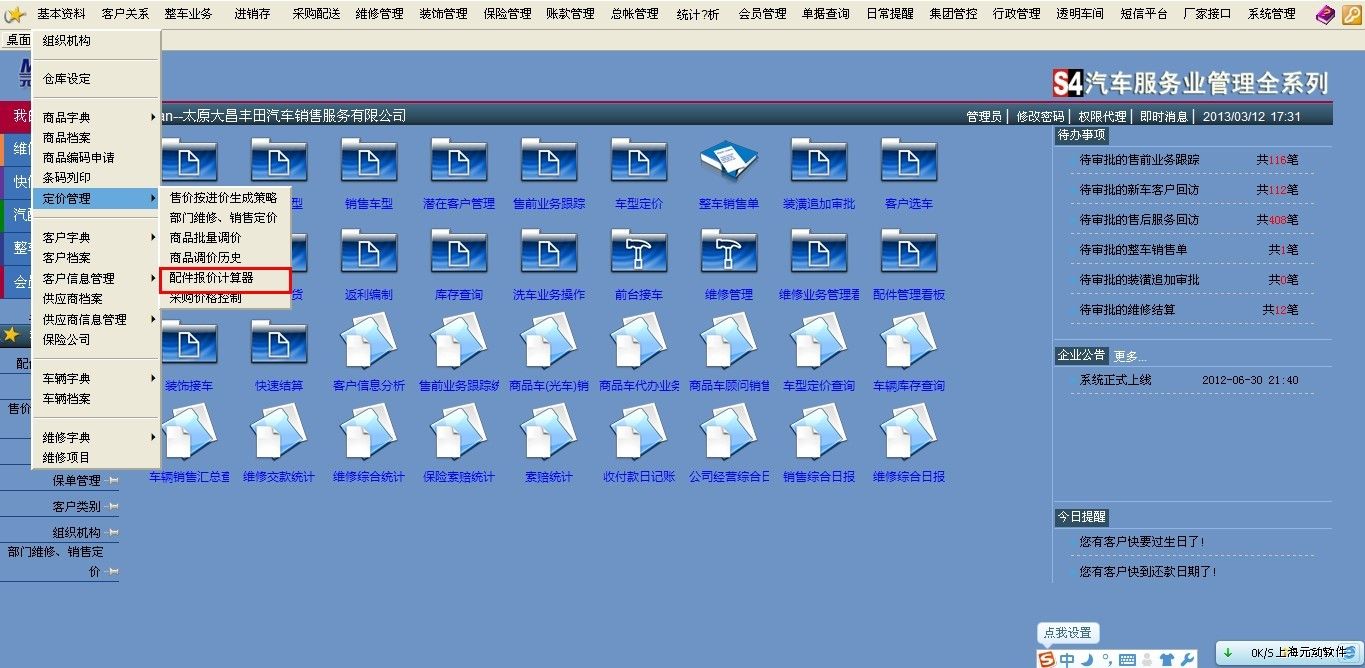Launch the 潜在客户管理 folder shortcut
Image resolution: width=1365 pixels, height=668 pixels.
click(458, 163)
